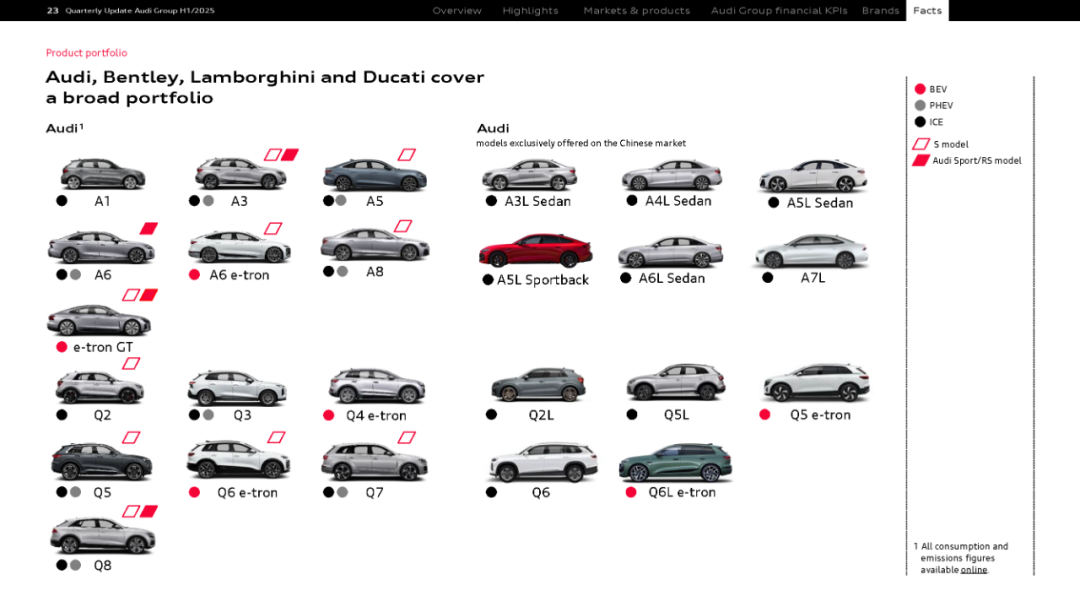1080x607 pixels.
Task: Click the green Q6L e-tron car image
Action: [674, 463]
